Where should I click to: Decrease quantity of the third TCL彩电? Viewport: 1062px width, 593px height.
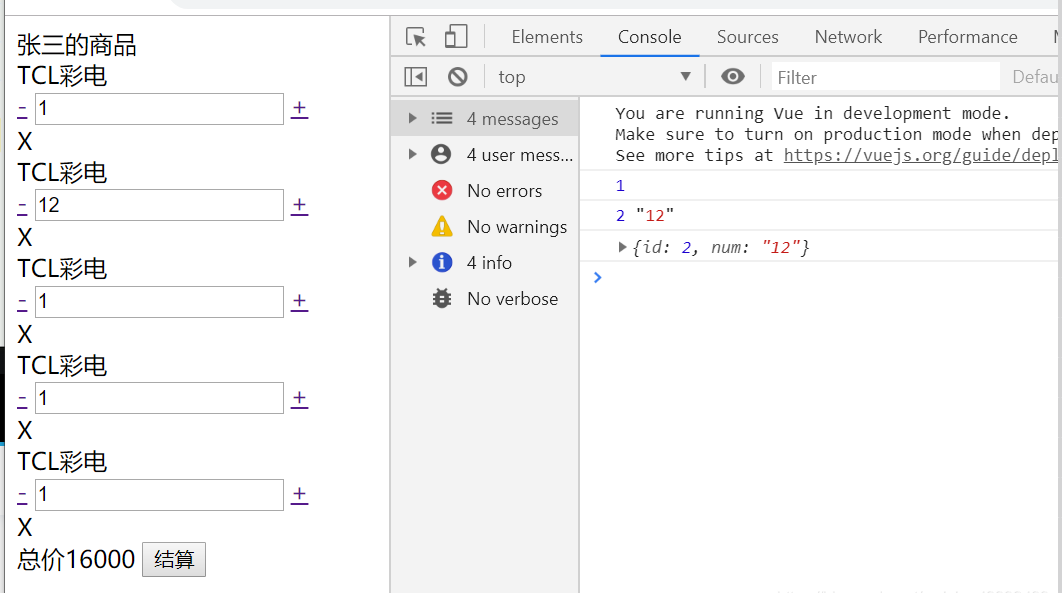click(22, 302)
